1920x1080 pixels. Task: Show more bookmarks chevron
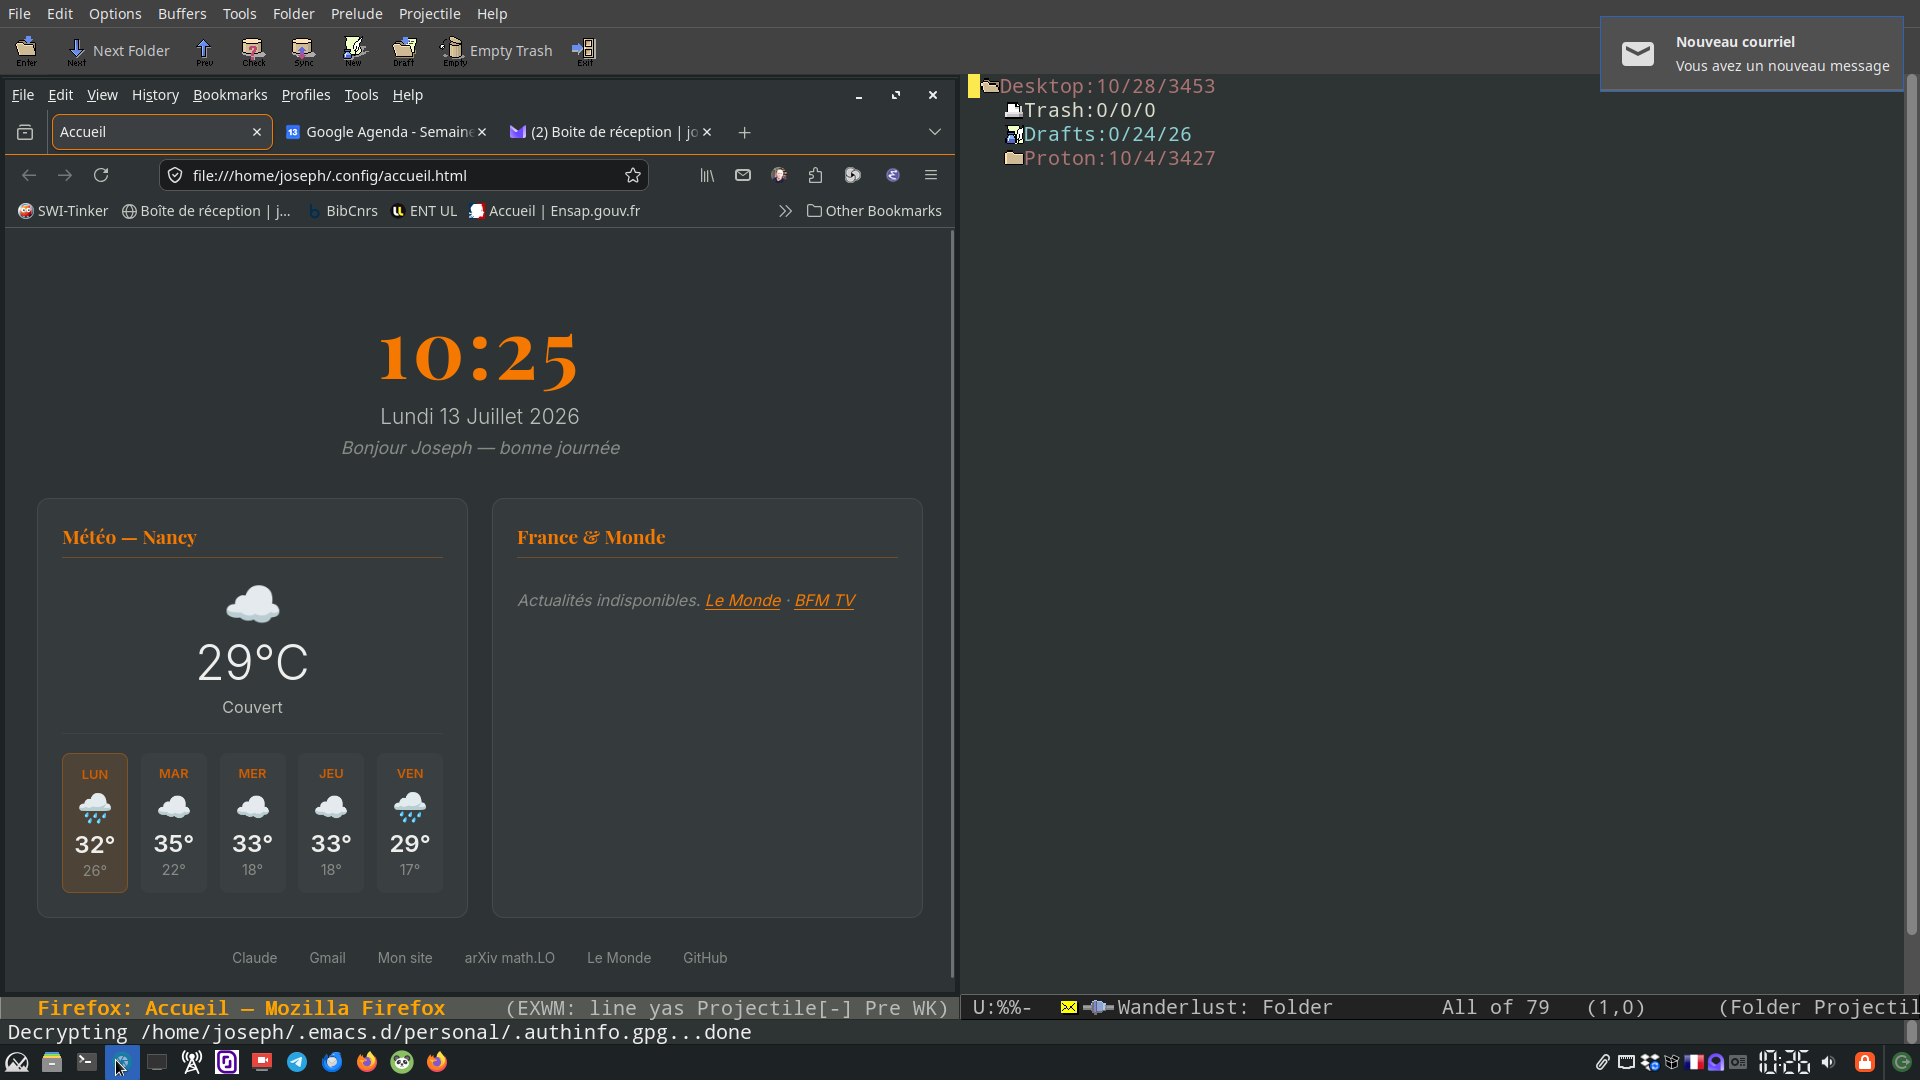tap(785, 211)
